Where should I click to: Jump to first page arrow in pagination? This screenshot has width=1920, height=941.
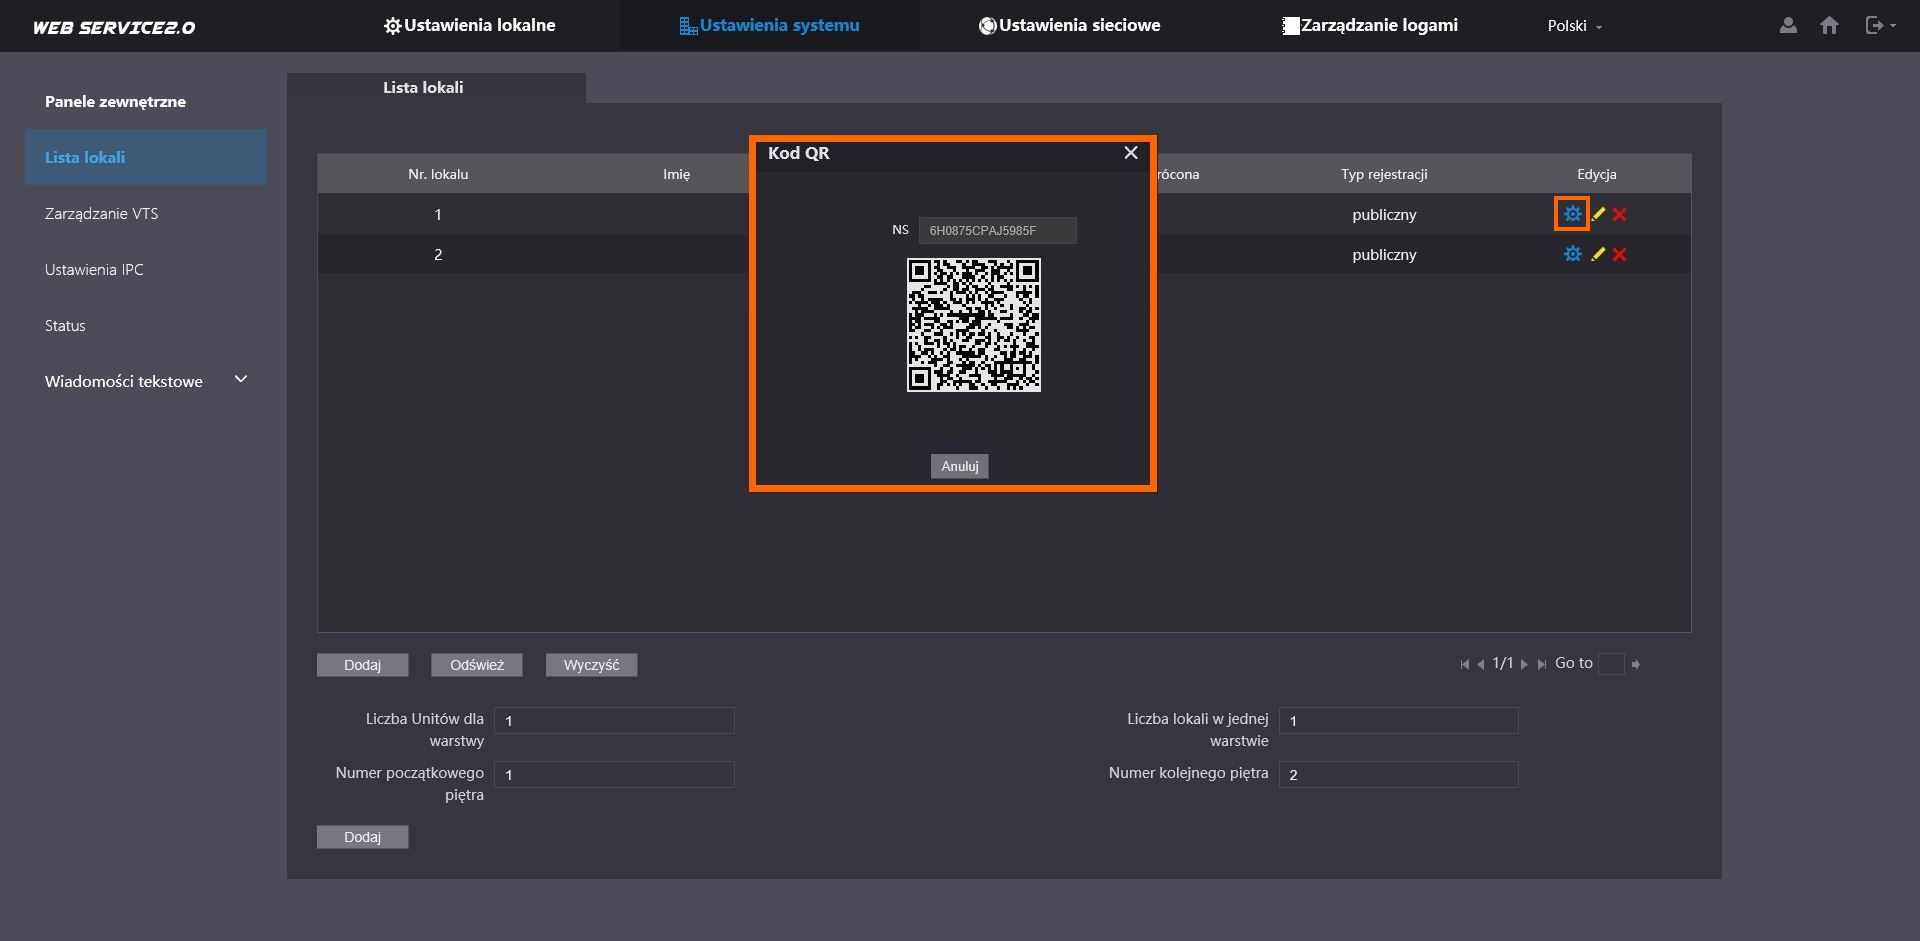1464,664
